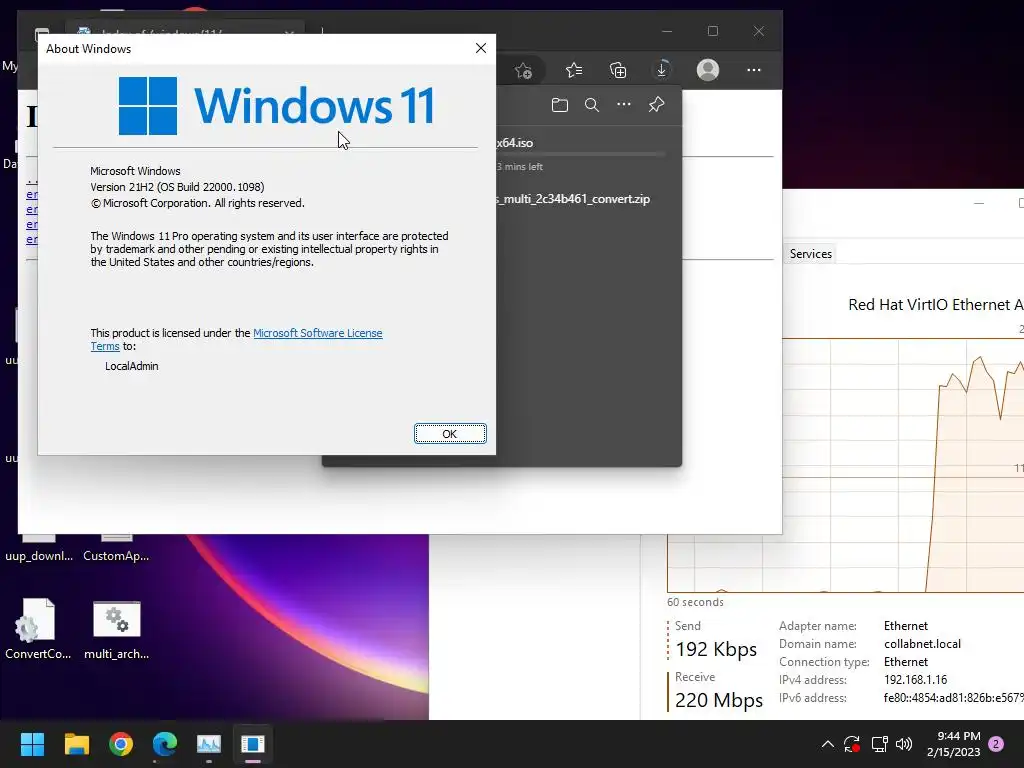Open Edge Downloads toolbar icon
This screenshot has height=768, width=1024.
click(x=662, y=70)
